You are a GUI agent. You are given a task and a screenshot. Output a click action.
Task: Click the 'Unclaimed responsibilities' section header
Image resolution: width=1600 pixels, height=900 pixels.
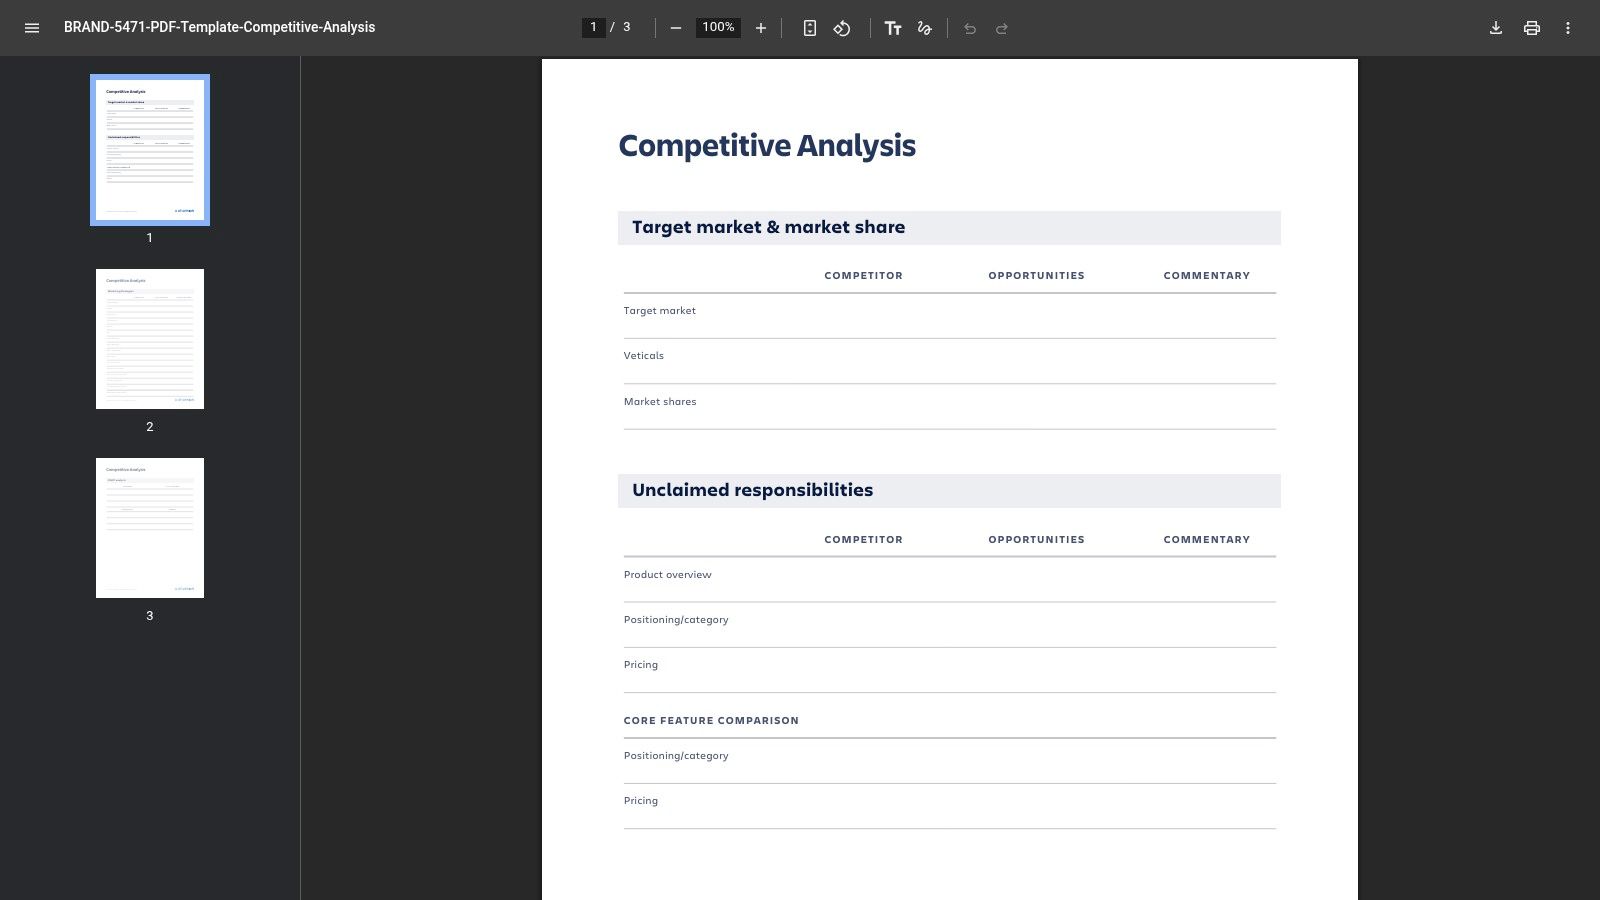(949, 491)
